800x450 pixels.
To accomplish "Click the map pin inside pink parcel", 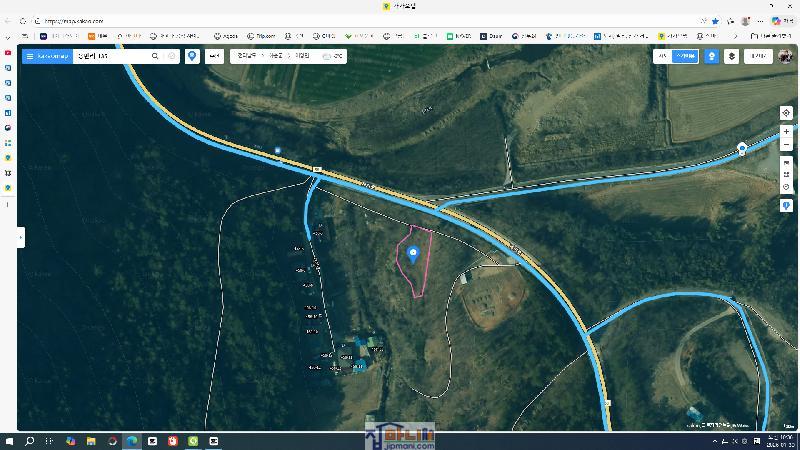I will coord(412,253).
